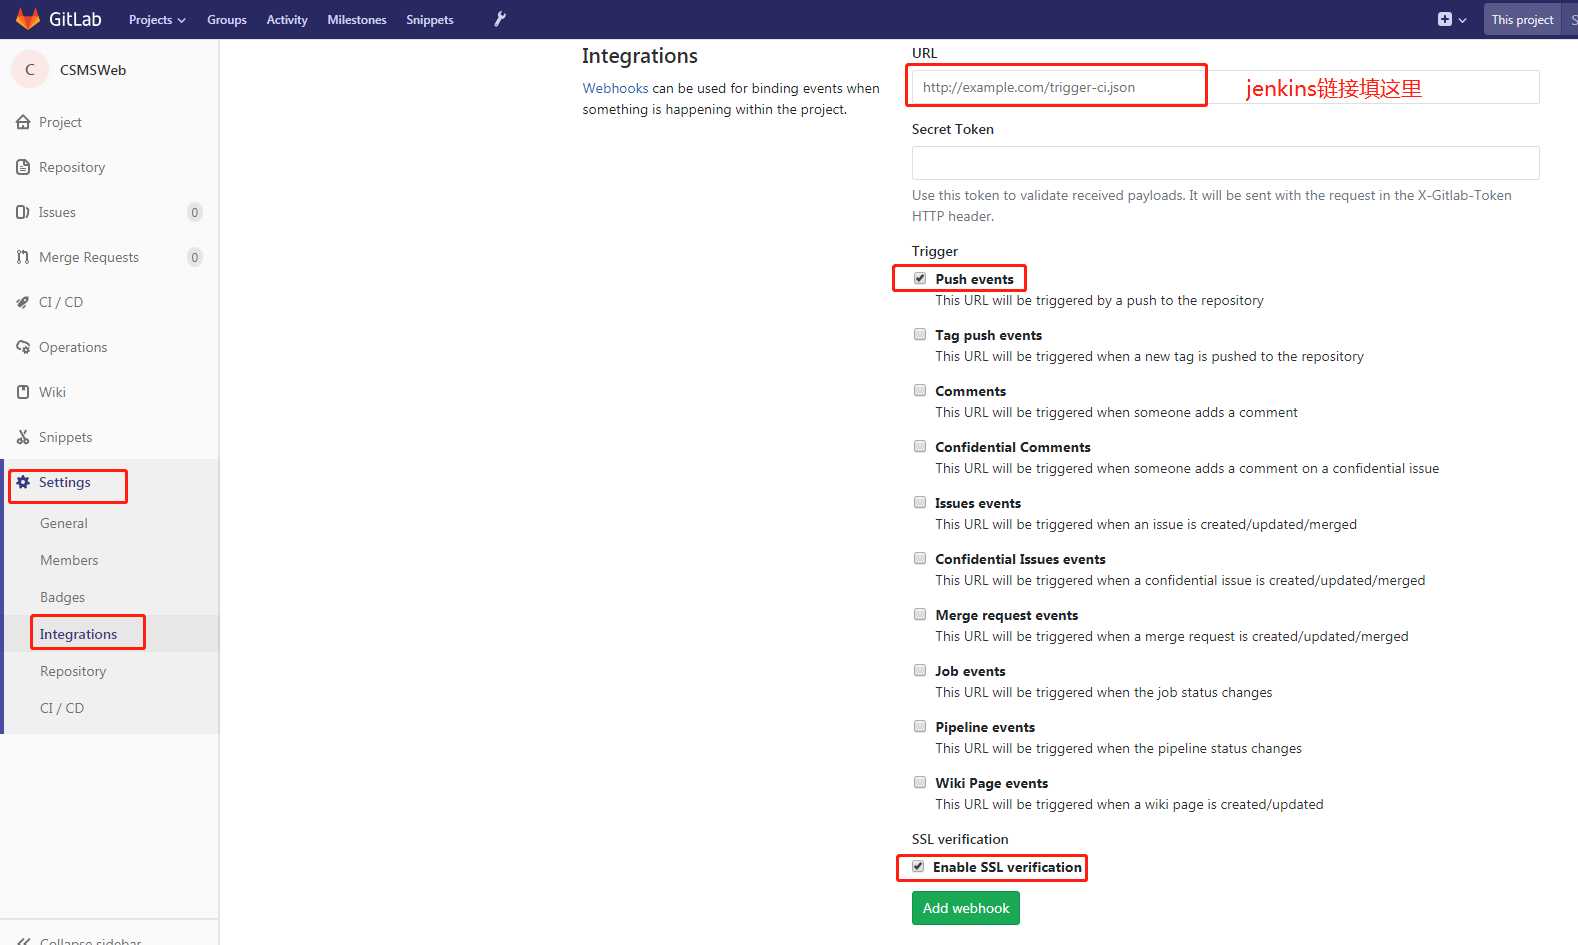Enable the Job events checkbox
This screenshot has width=1578, height=945.
coord(920,670)
